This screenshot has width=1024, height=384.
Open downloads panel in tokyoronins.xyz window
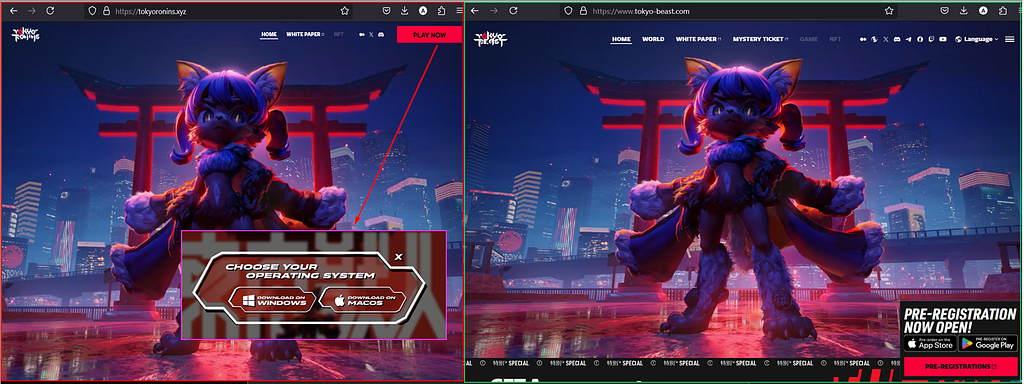[405, 11]
